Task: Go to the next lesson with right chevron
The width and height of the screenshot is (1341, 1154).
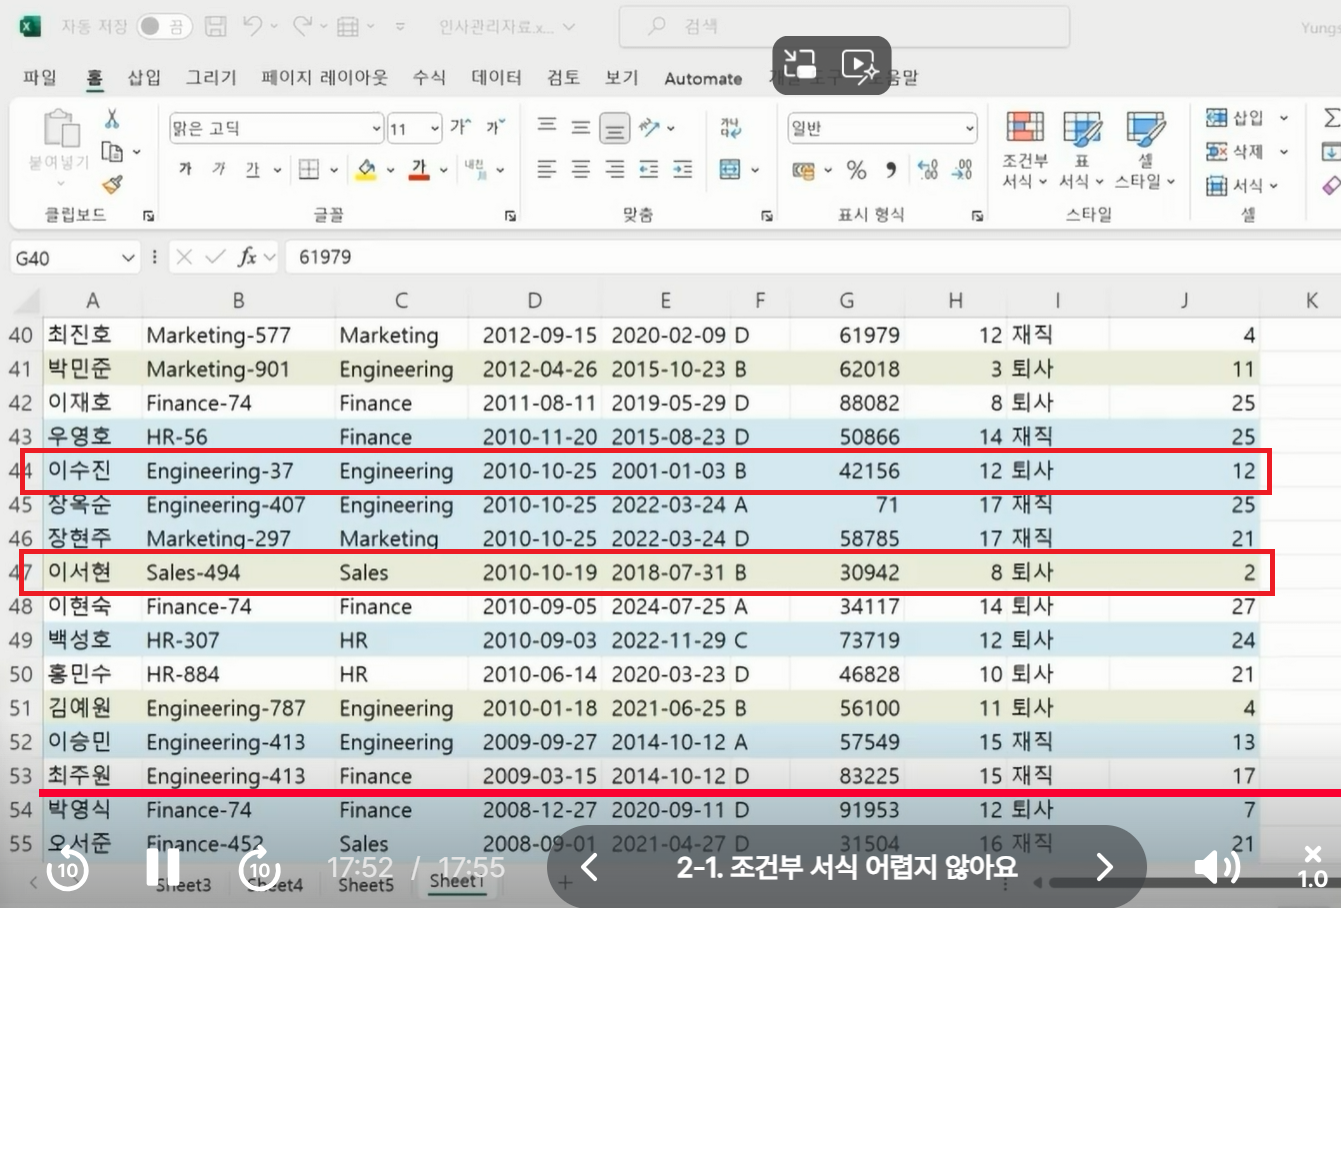Action: (x=1103, y=867)
